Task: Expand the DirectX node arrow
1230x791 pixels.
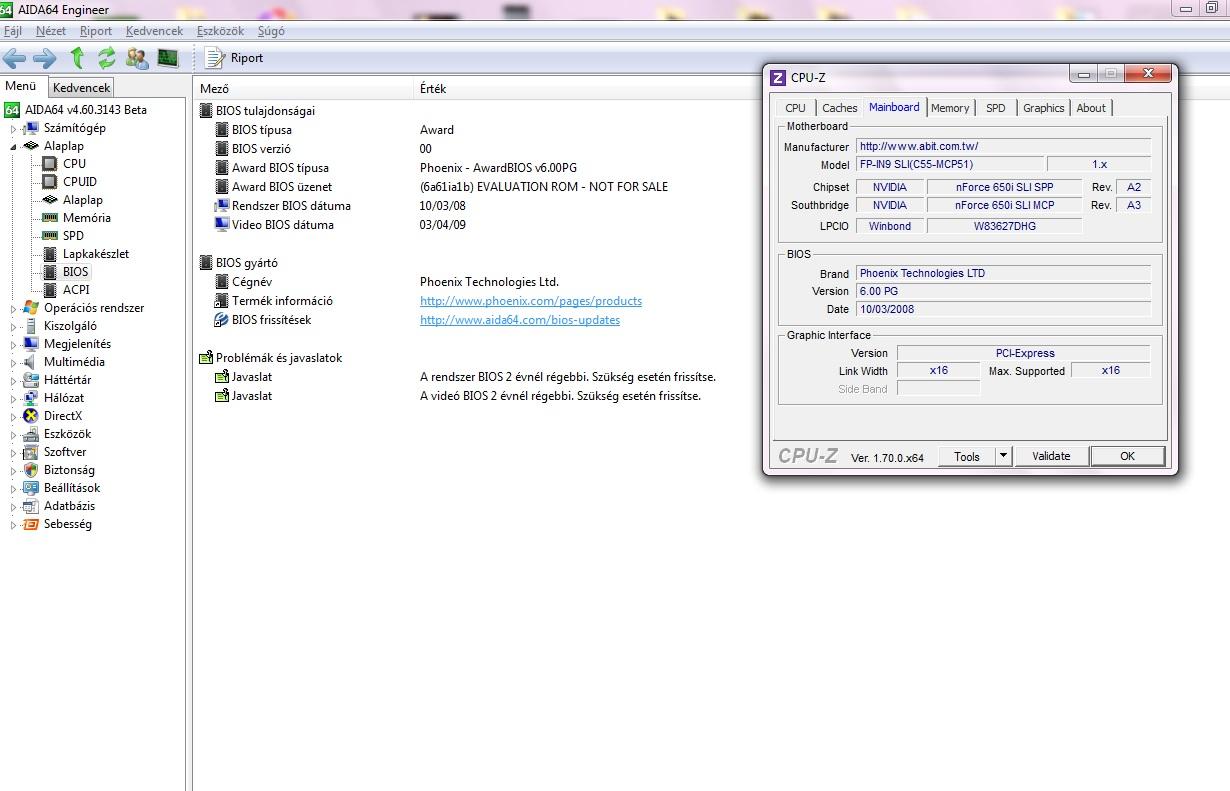Action: click(13, 417)
